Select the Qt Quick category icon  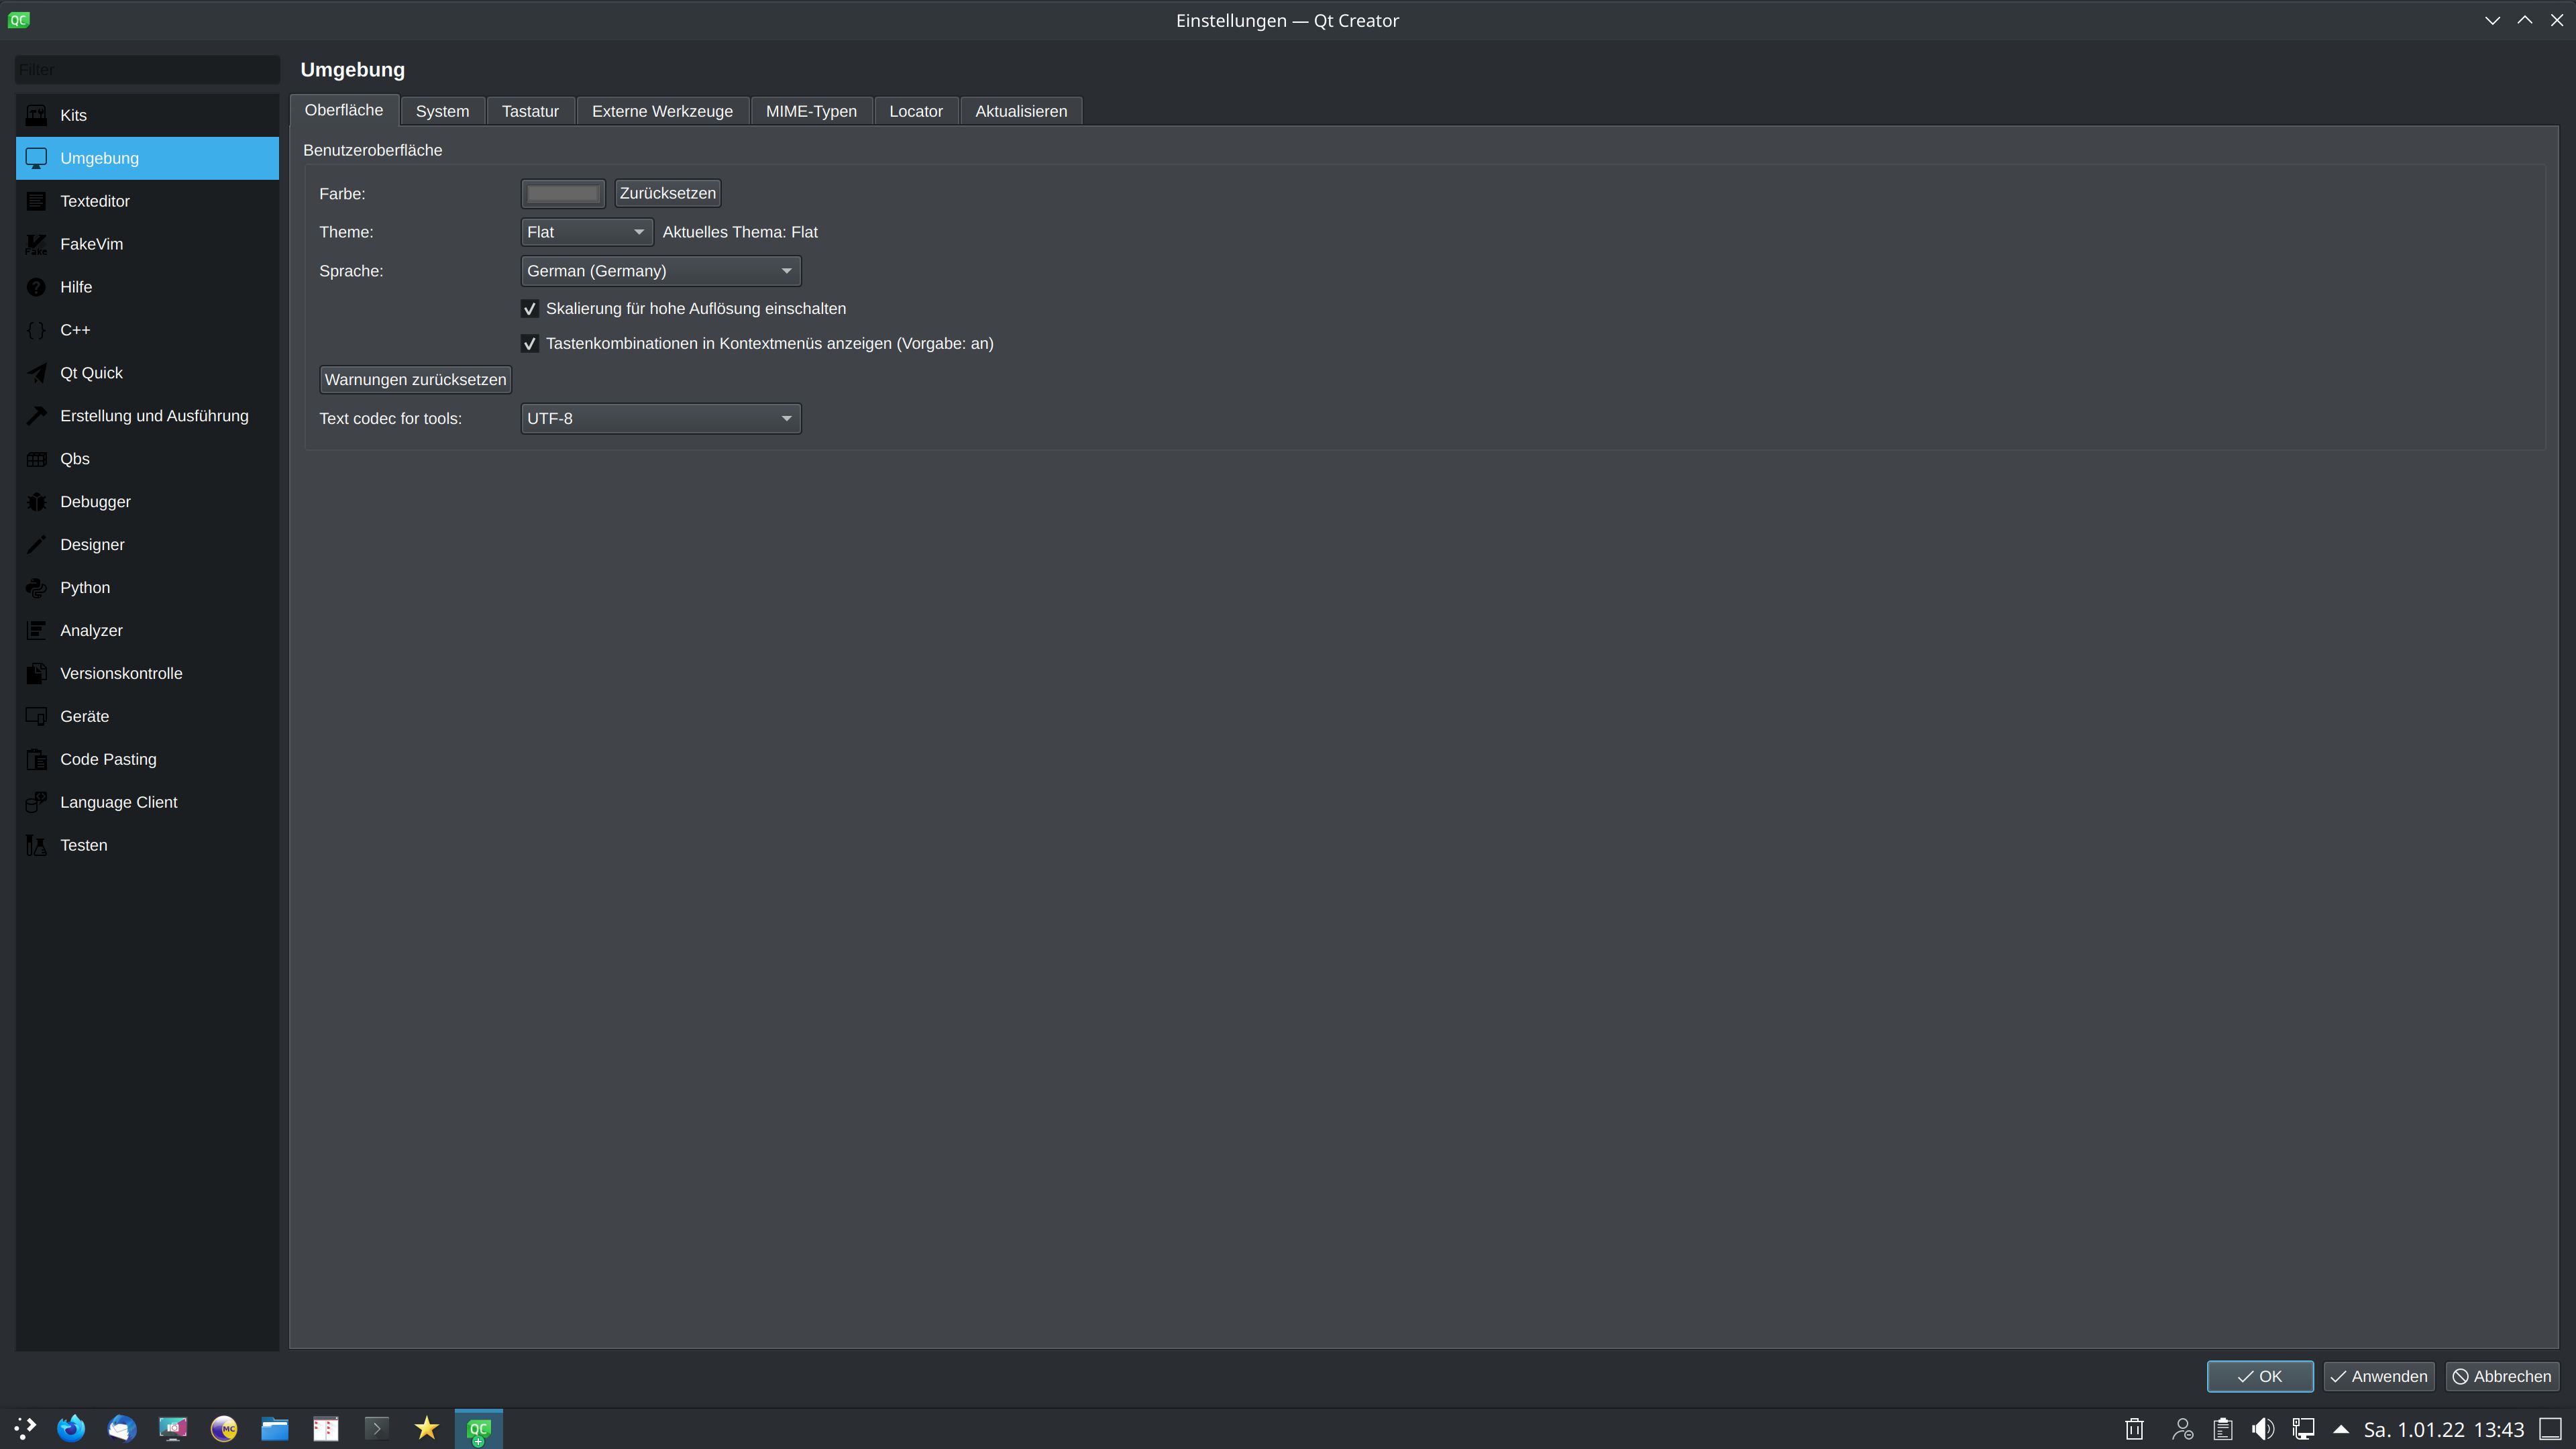coord(36,373)
